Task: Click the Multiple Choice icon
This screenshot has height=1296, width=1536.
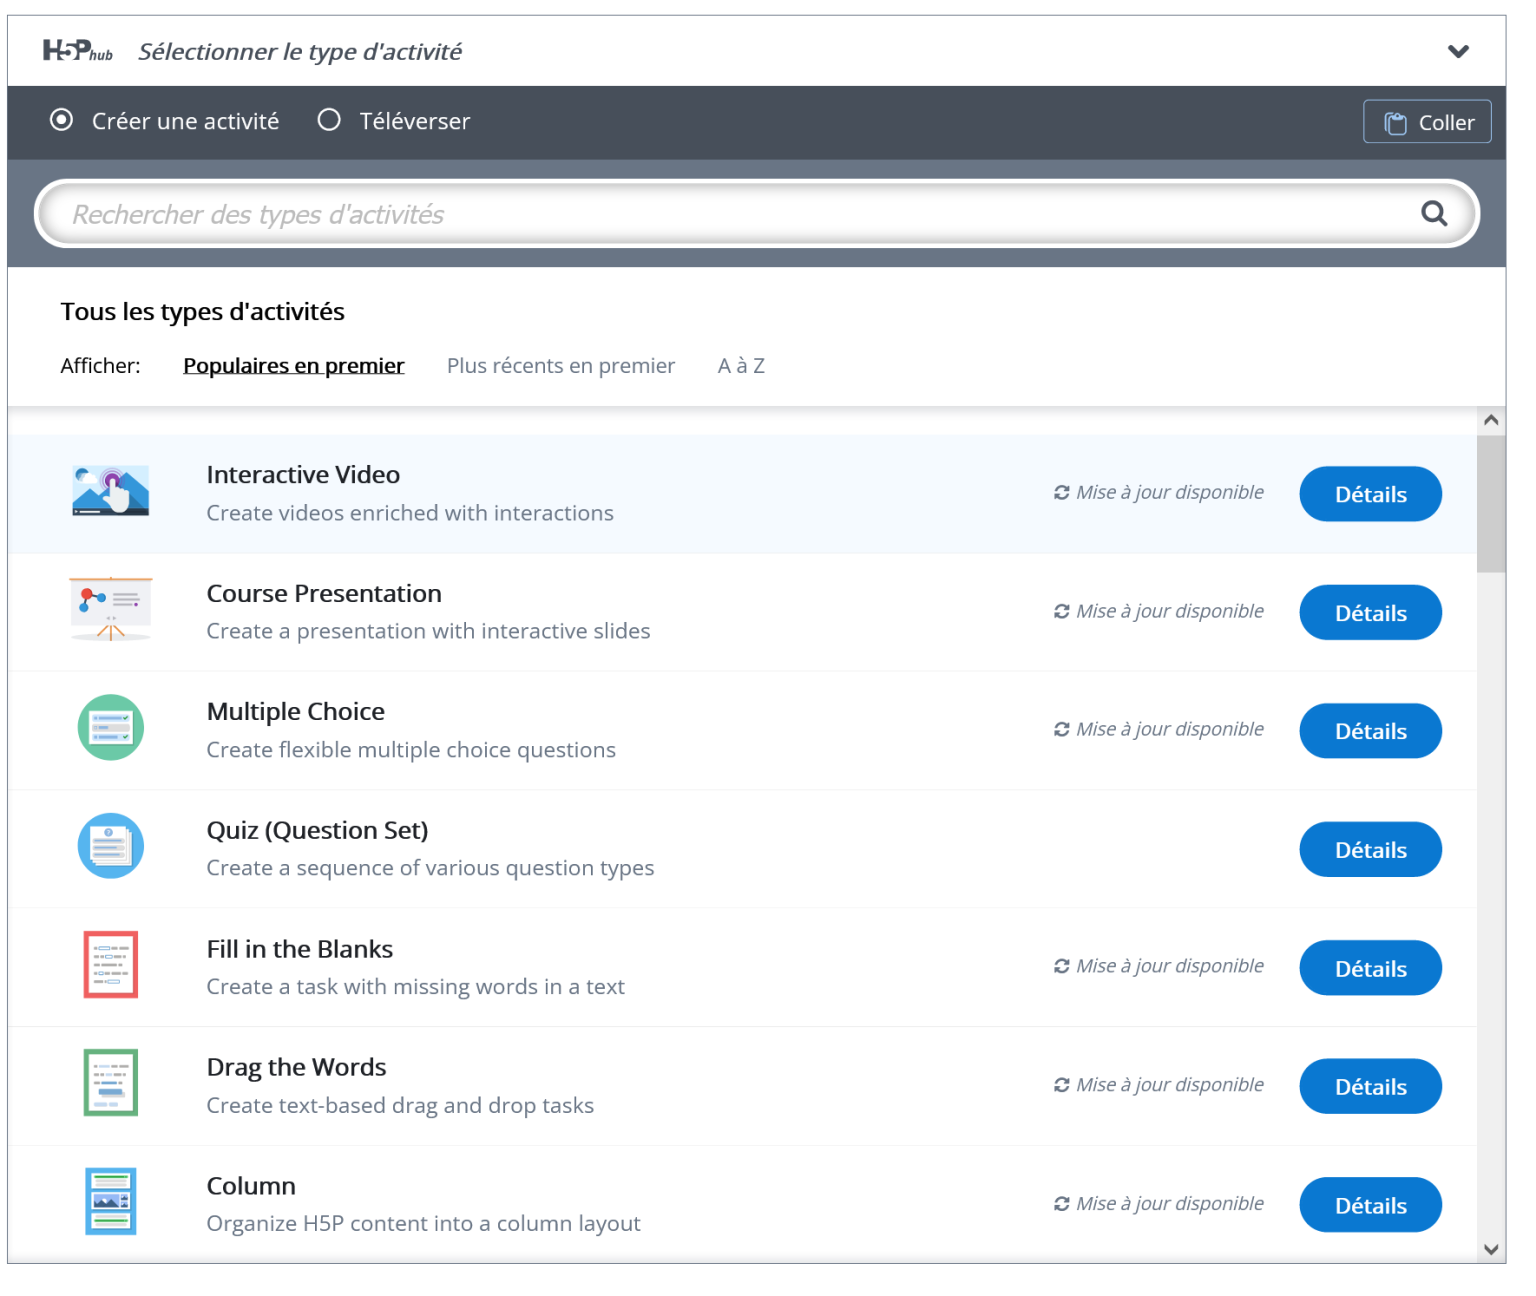Action: point(111,727)
